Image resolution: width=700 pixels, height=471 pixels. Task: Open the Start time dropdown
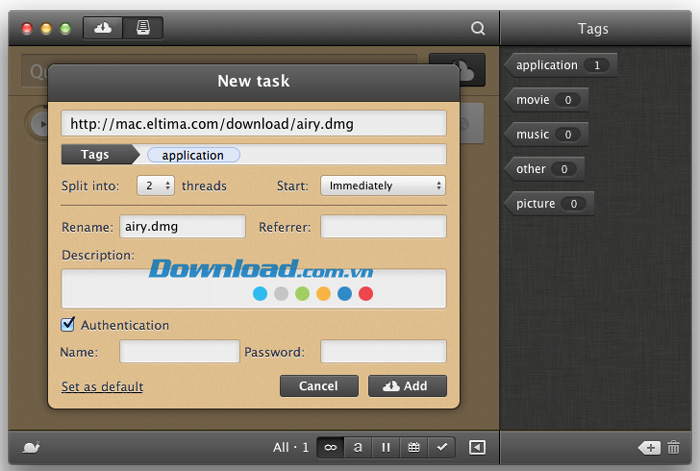pos(382,185)
